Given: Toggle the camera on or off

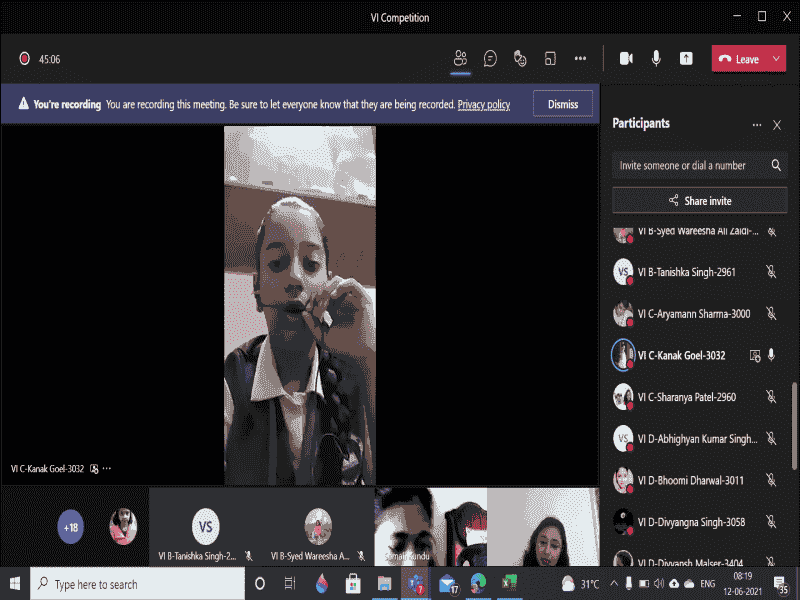Looking at the screenshot, I should click(626, 59).
